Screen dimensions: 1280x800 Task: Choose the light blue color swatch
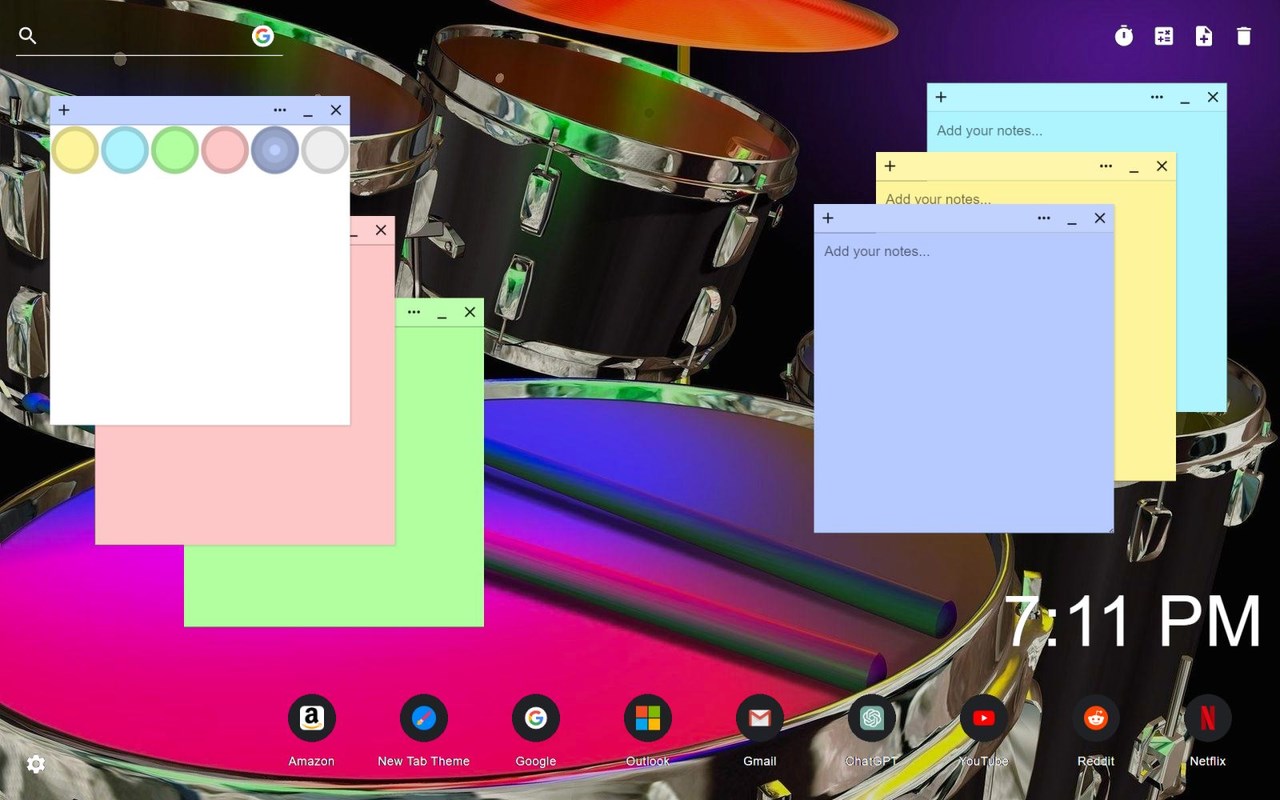(125, 150)
